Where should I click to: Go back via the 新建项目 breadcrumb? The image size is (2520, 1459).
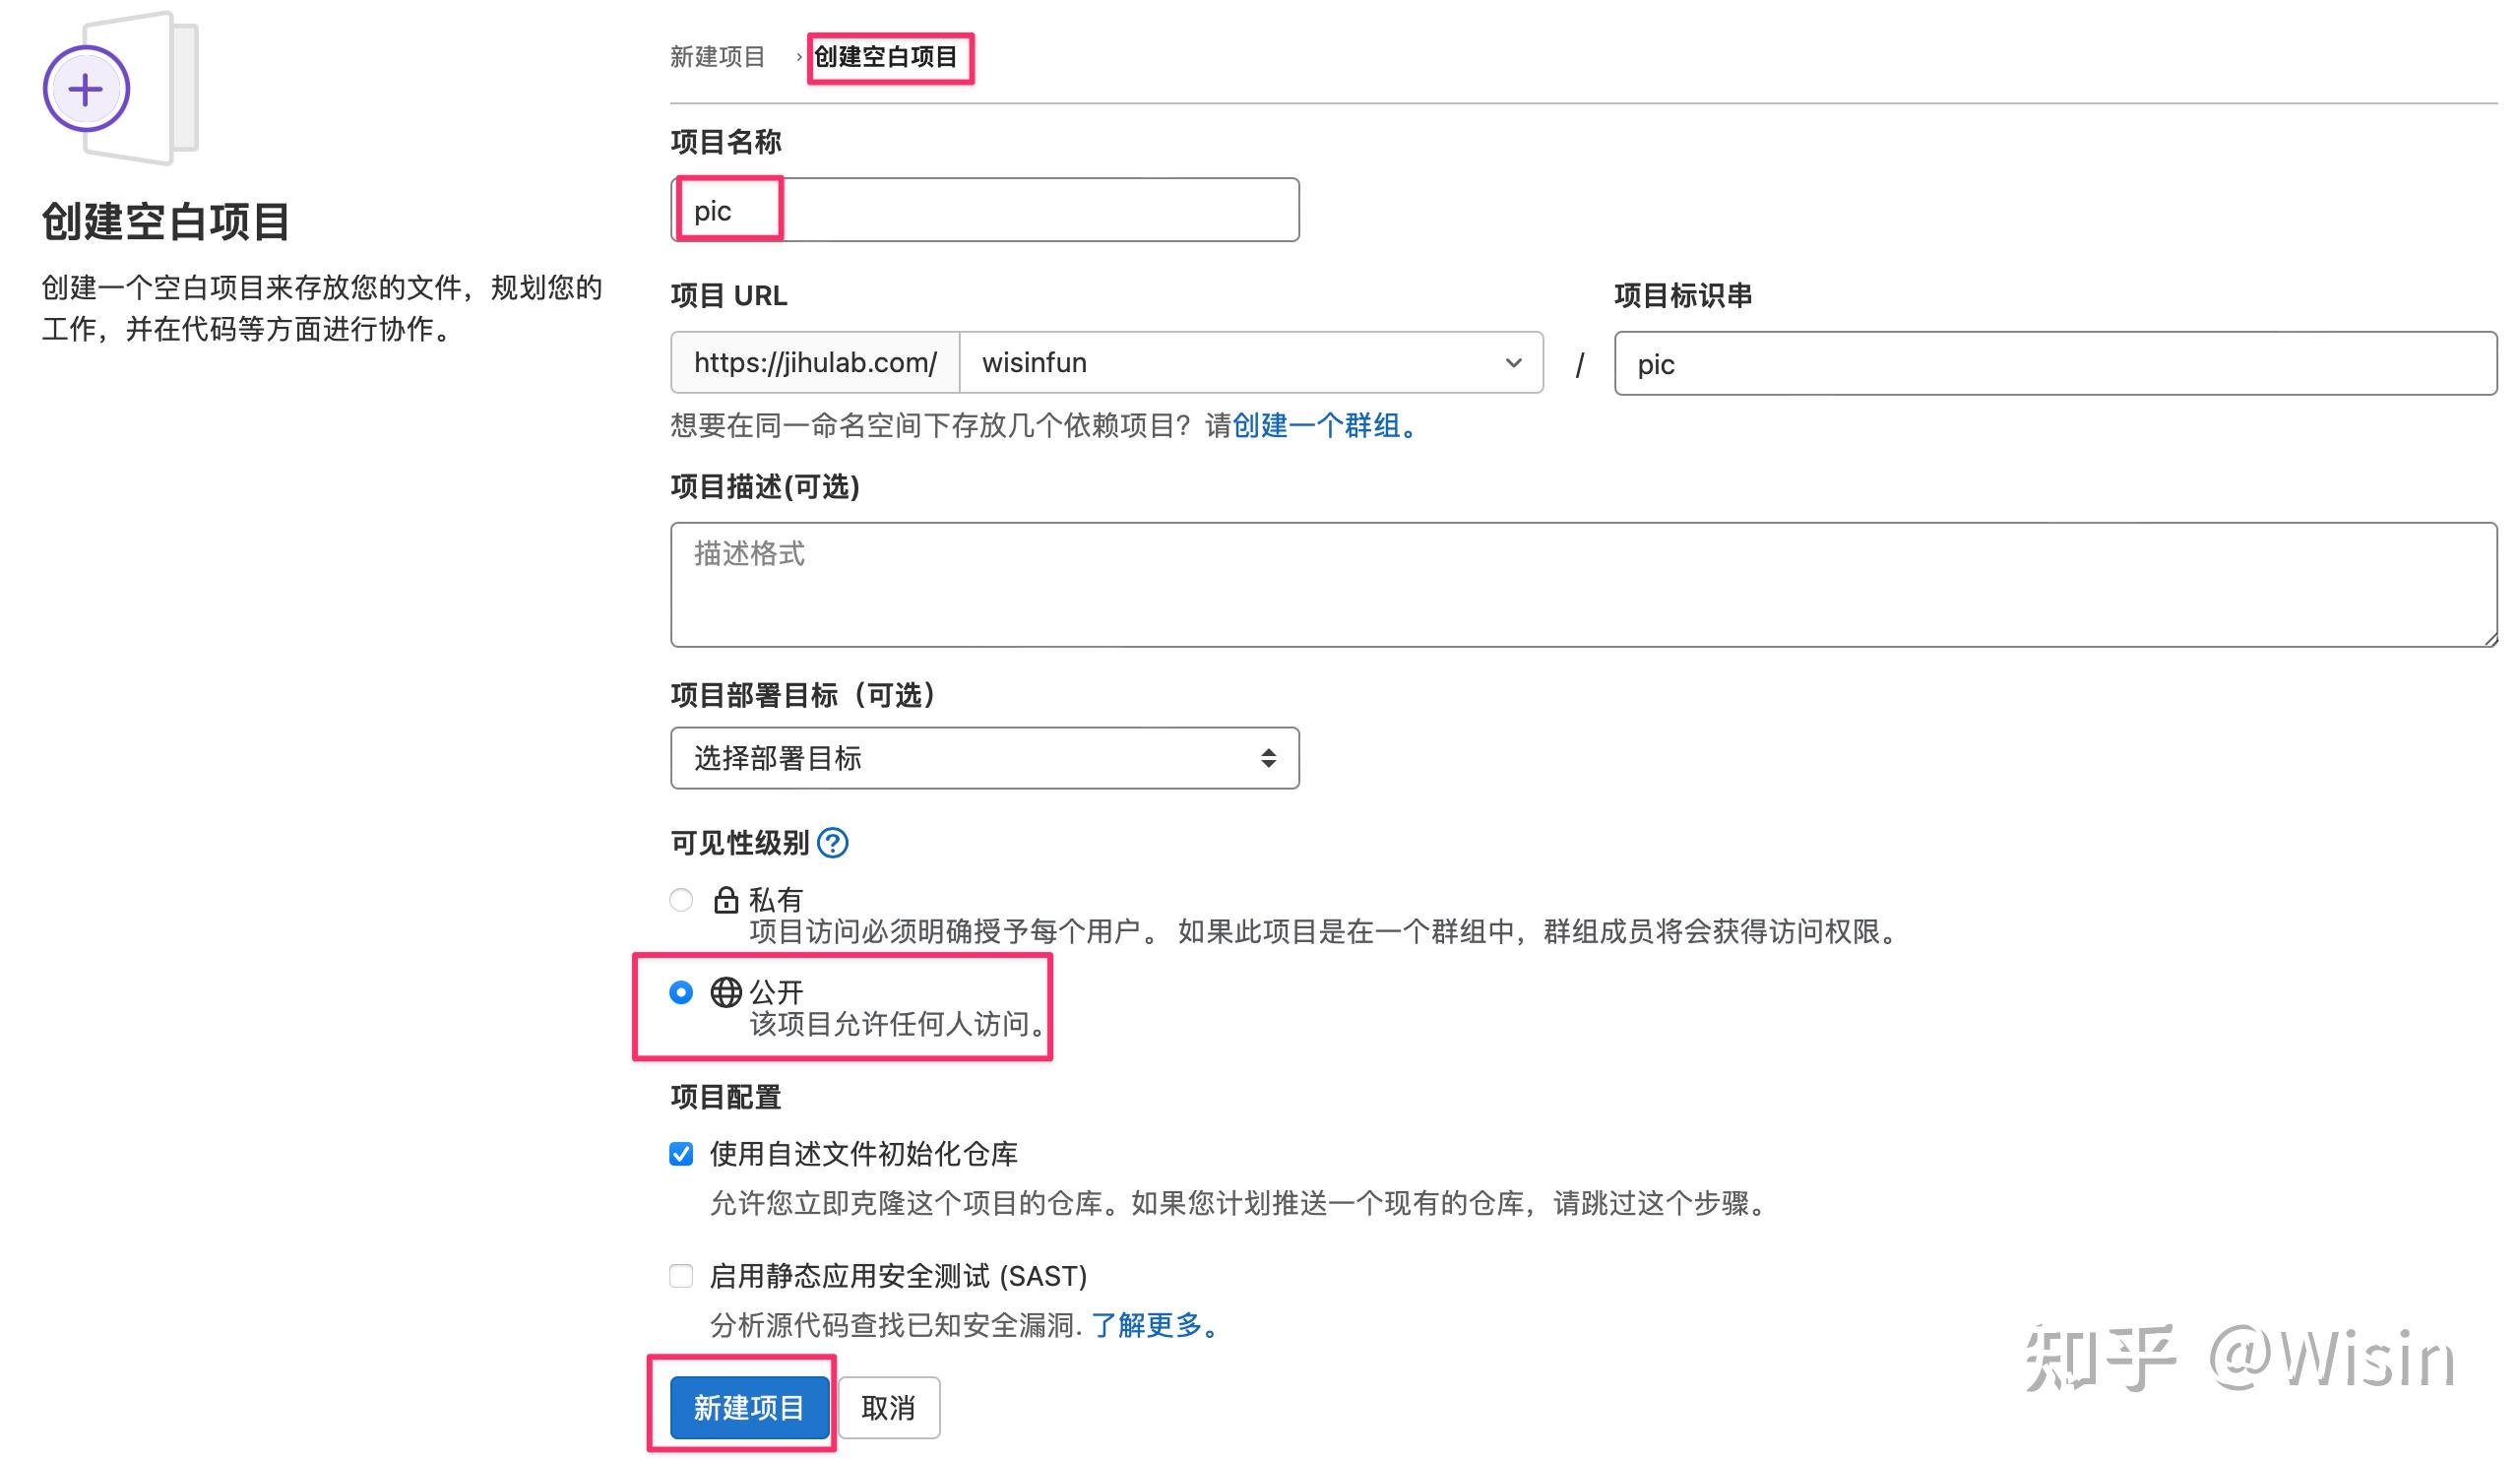[717, 57]
